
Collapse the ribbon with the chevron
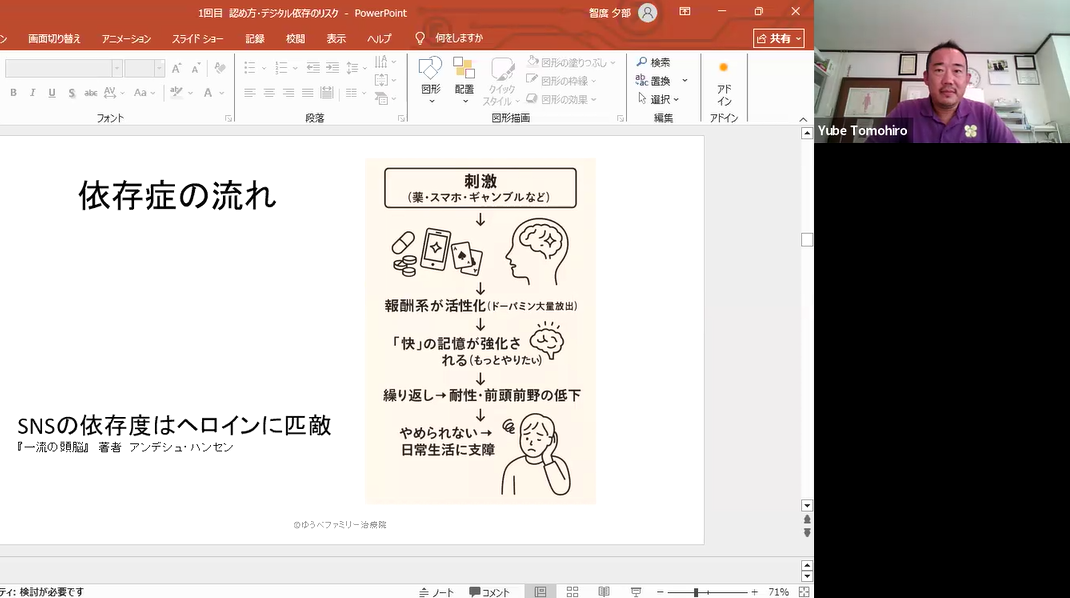click(x=804, y=119)
